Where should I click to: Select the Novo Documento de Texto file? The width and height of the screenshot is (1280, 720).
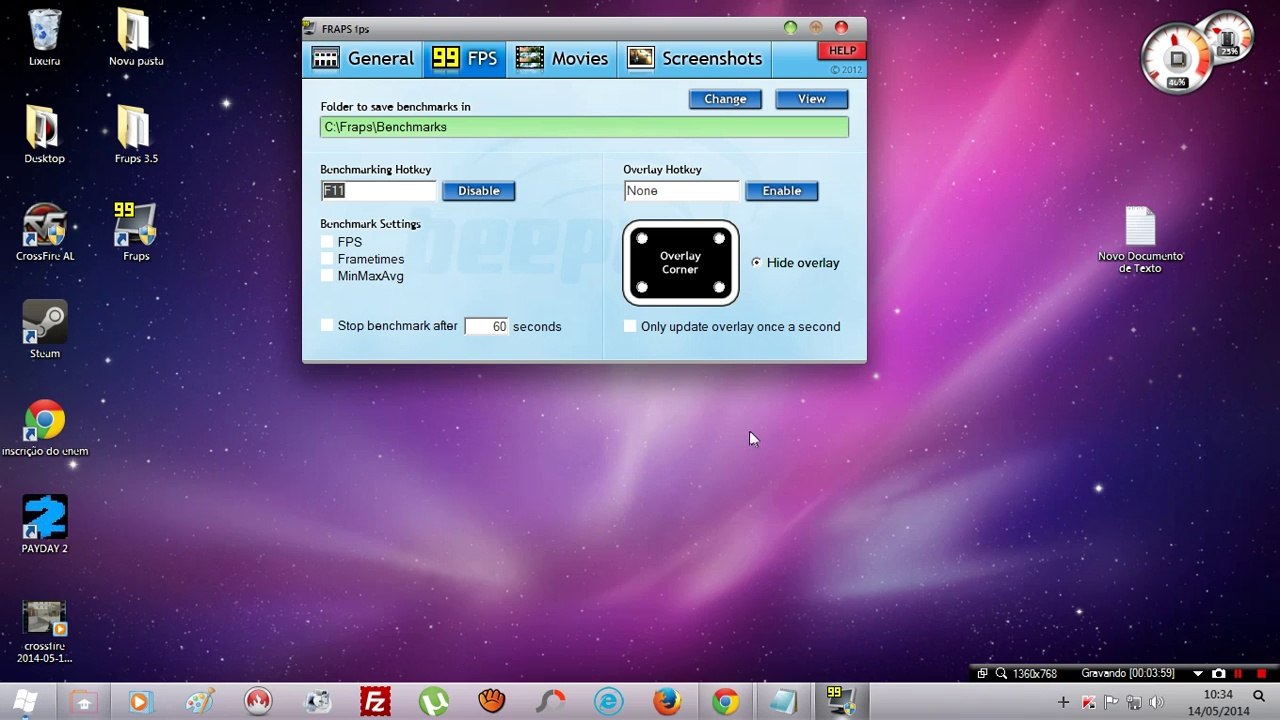tap(1140, 239)
